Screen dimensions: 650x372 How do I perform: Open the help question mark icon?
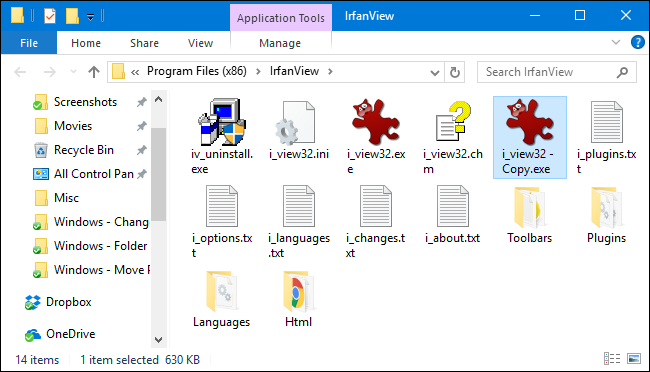pos(638,42)
